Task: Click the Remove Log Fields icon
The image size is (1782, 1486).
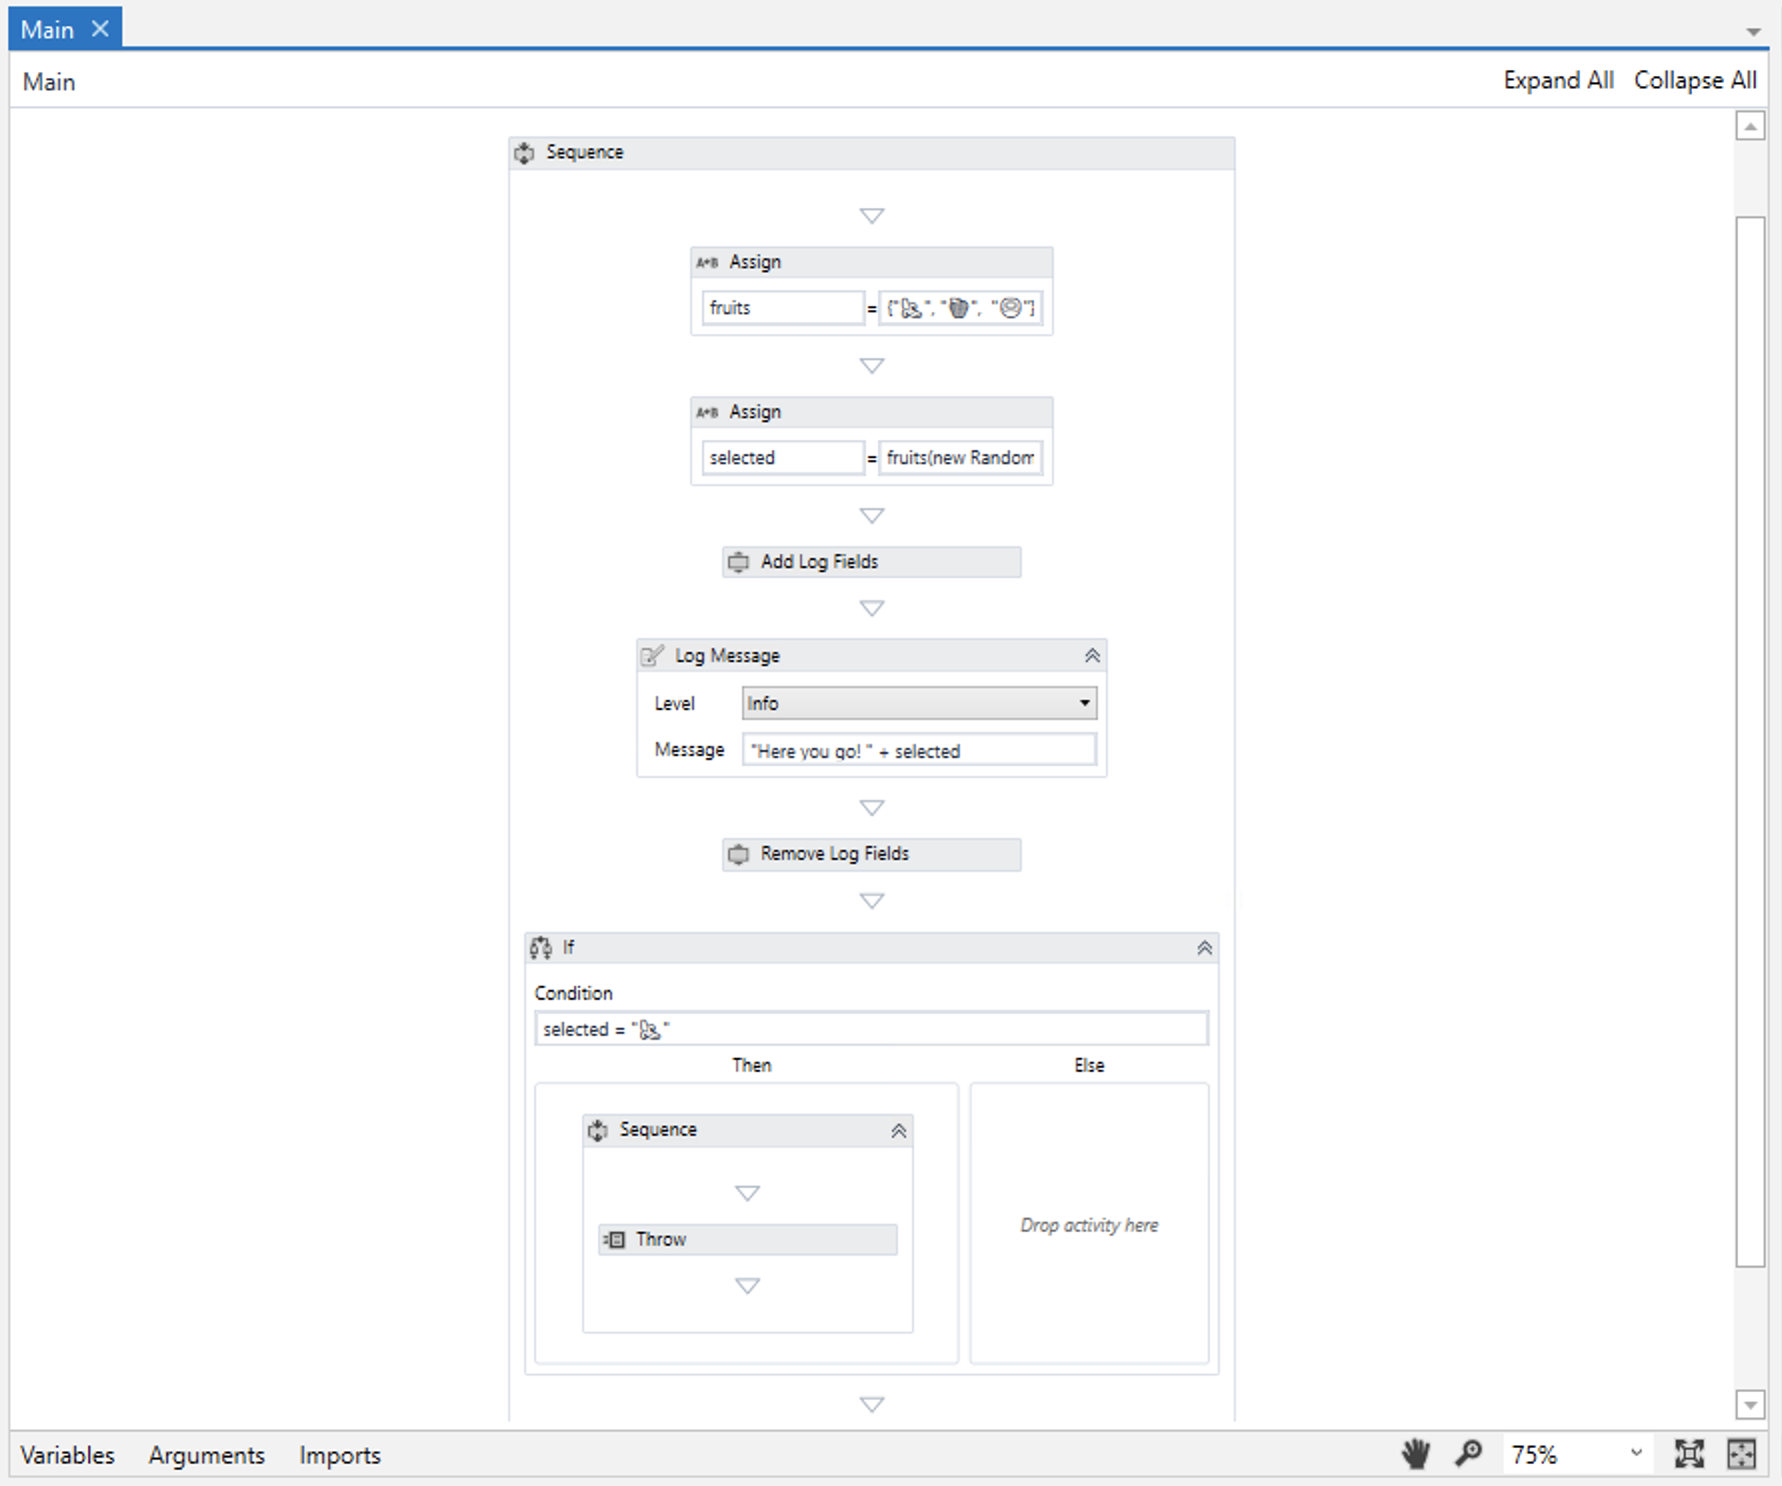Action: 738,854
